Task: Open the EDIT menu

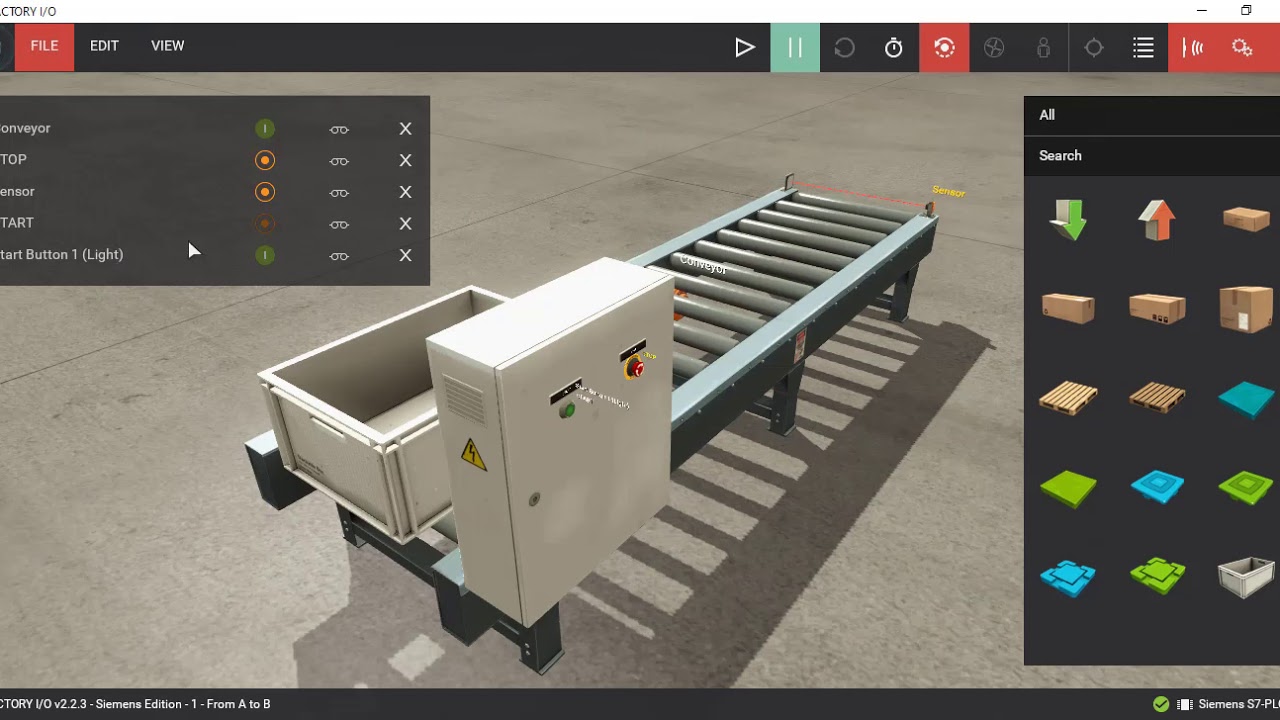Action: point(104,46)
